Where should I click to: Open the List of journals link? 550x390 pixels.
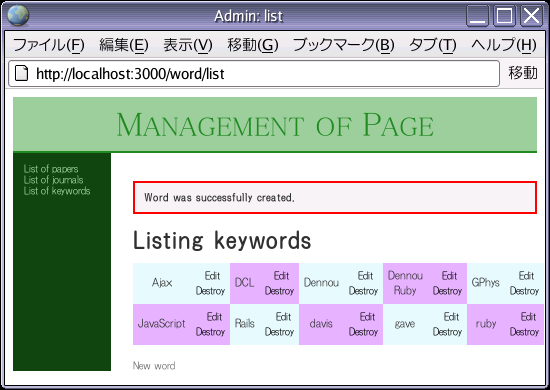coord(53,180)
